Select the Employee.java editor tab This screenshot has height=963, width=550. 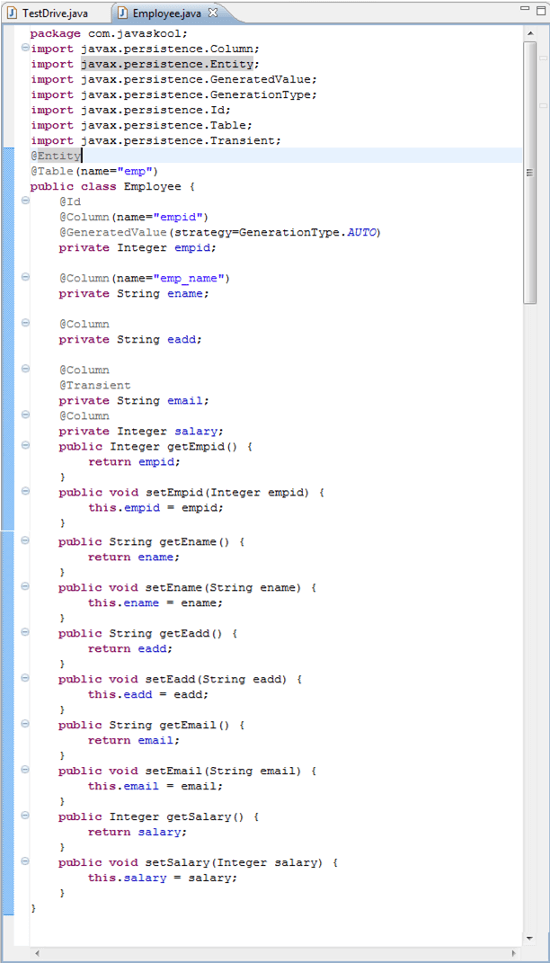pyautogui.click(x=161, y=12)
